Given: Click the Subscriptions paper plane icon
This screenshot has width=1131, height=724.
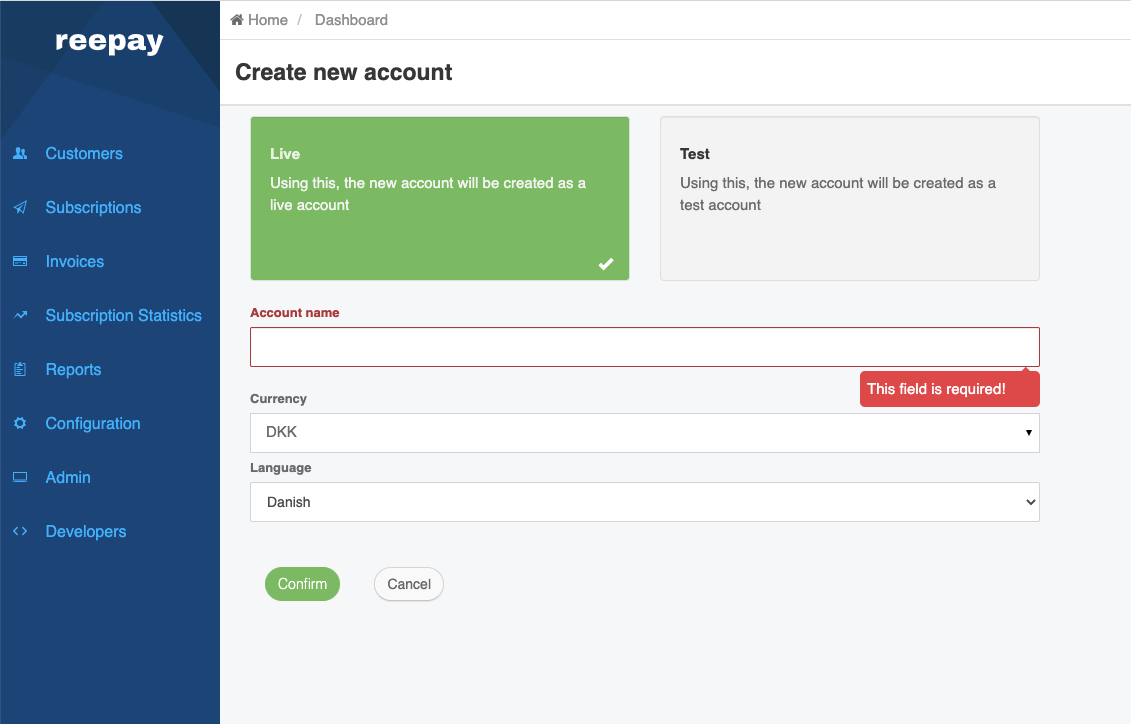Looking at the screenshot, I should [x=20, y=207].
